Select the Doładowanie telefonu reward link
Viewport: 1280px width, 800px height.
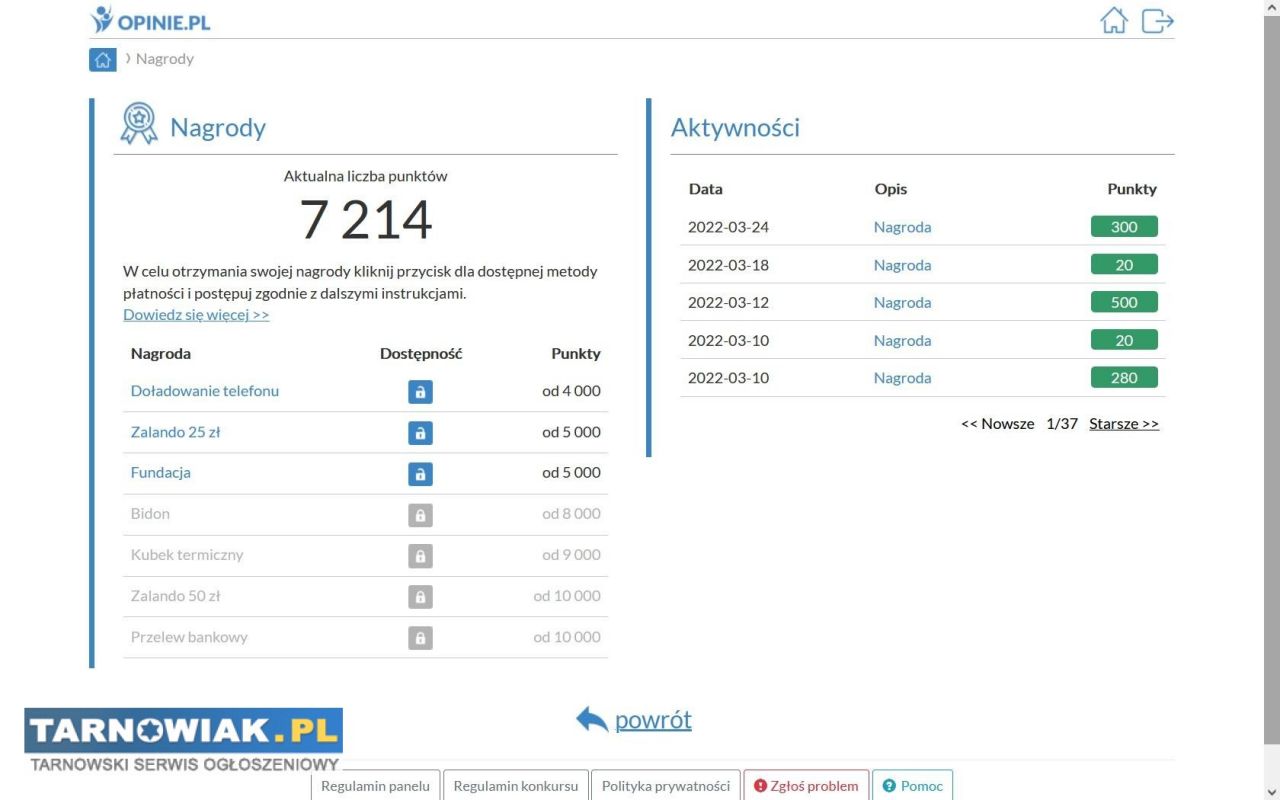(205, 391)
